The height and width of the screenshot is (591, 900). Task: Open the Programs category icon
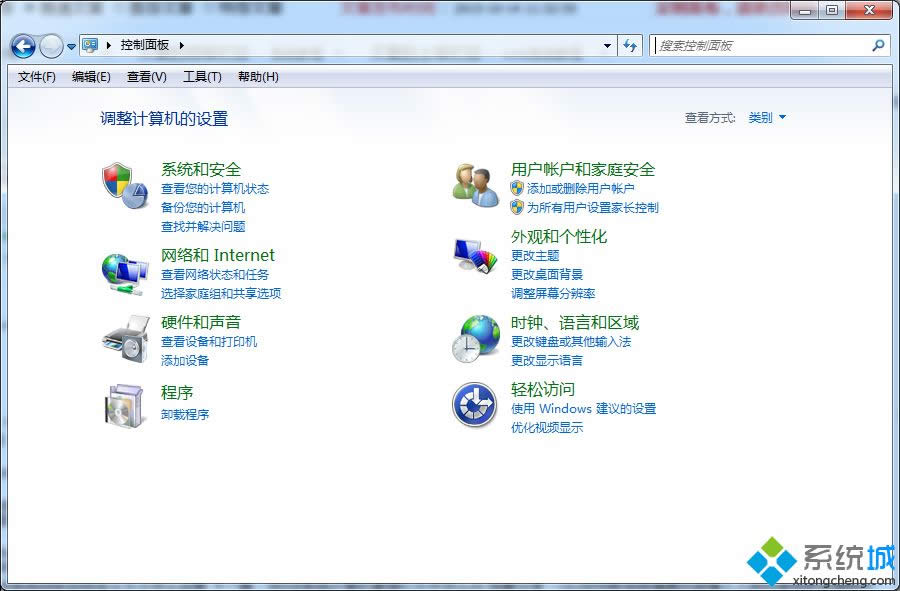coord(124,404)
